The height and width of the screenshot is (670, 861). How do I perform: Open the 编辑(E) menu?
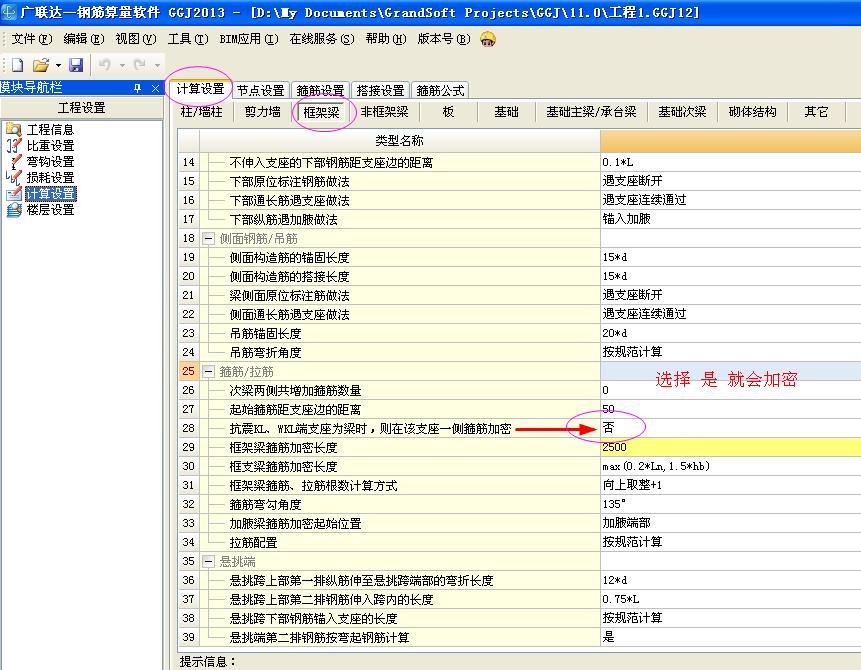[83, 39]
